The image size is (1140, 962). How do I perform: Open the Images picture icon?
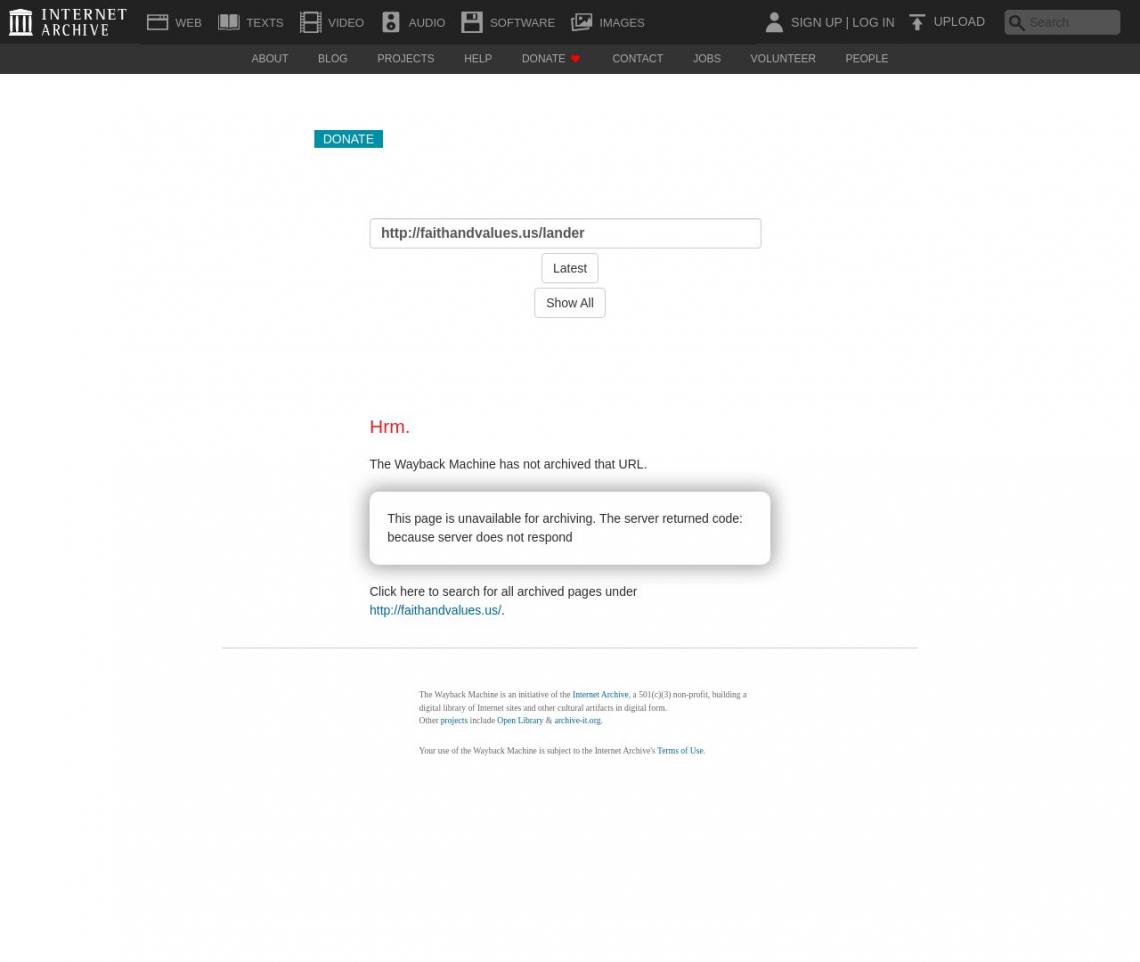pos(582,22)
